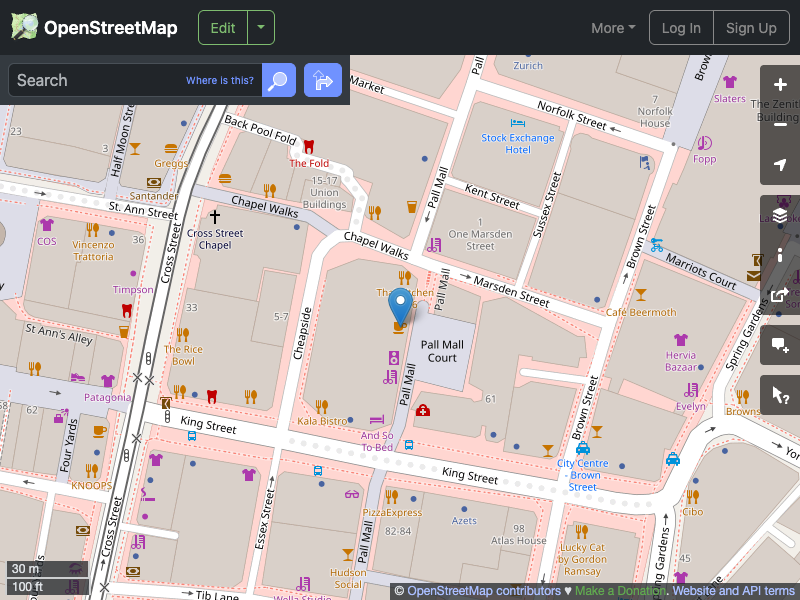This screenshot has width=800, height=600.
Task: Expand the Edit mode dropdown arrow
Action: pyautogui.click(x=260, y=27)
